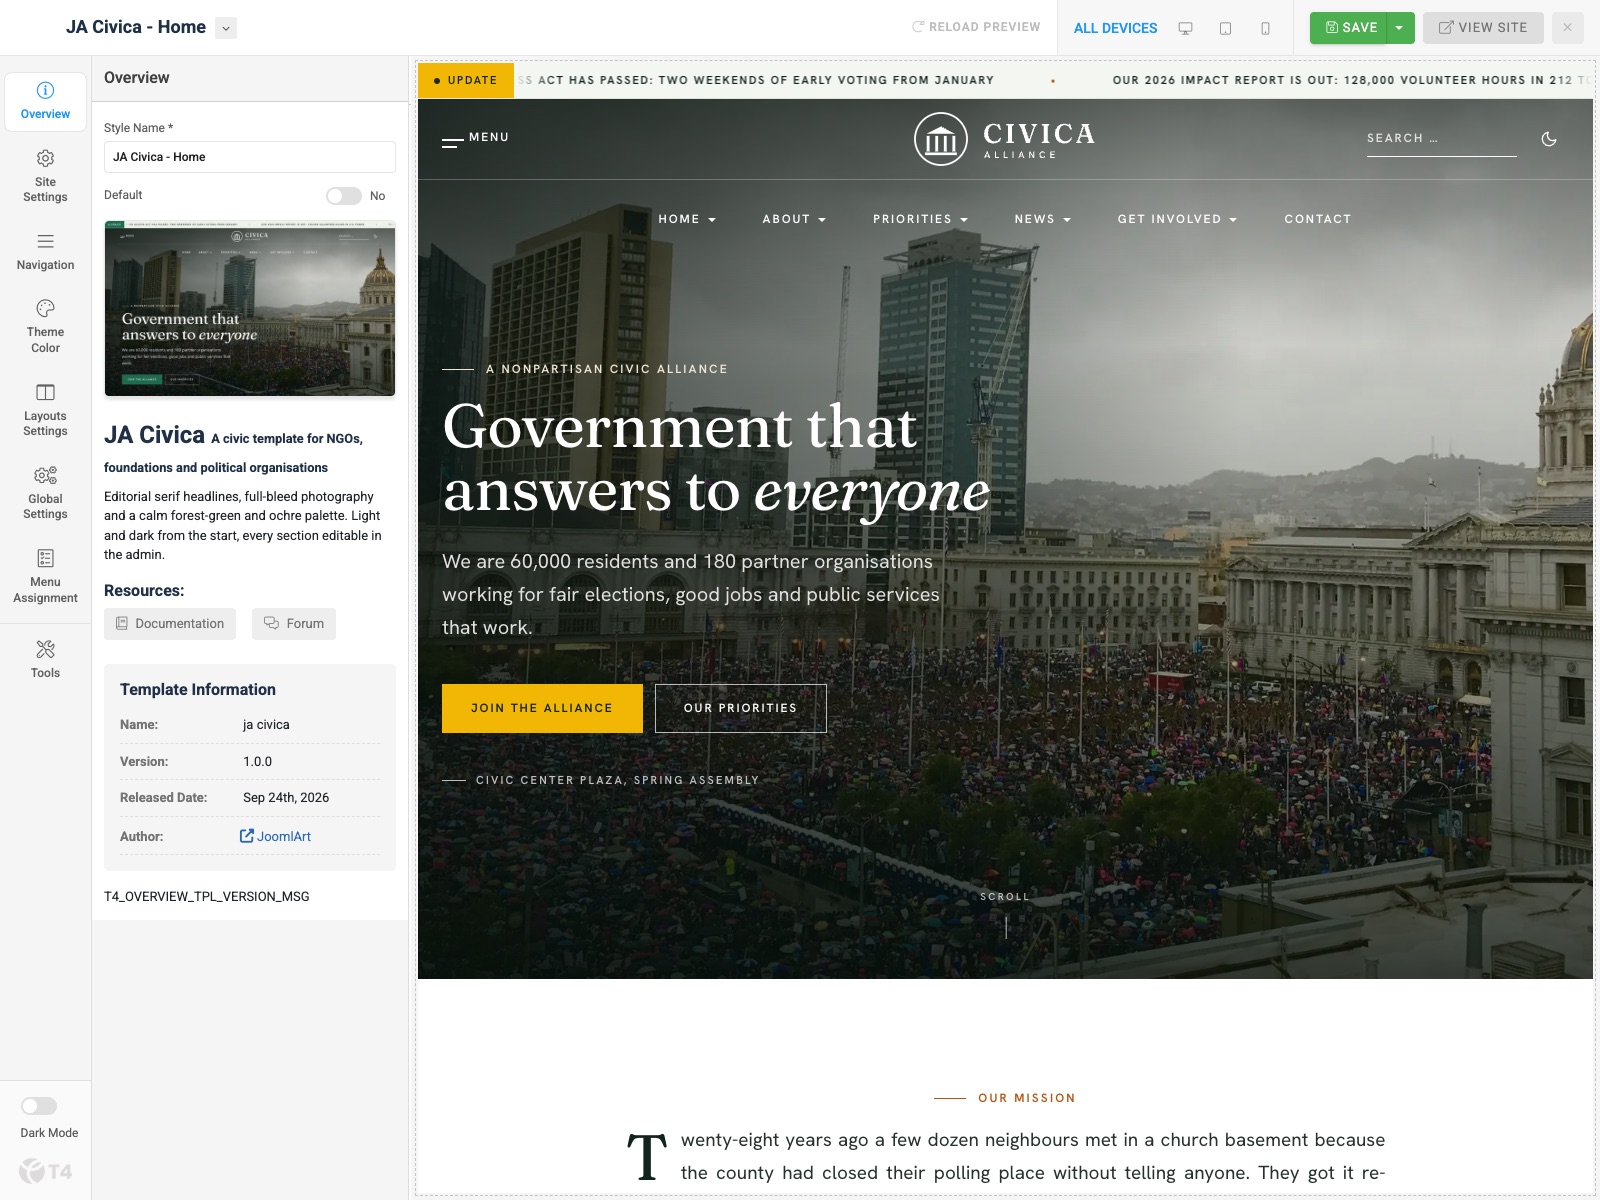1600x1200 pixels.
Task: Follow the JoomlArt author link
Action: [276, 836]
